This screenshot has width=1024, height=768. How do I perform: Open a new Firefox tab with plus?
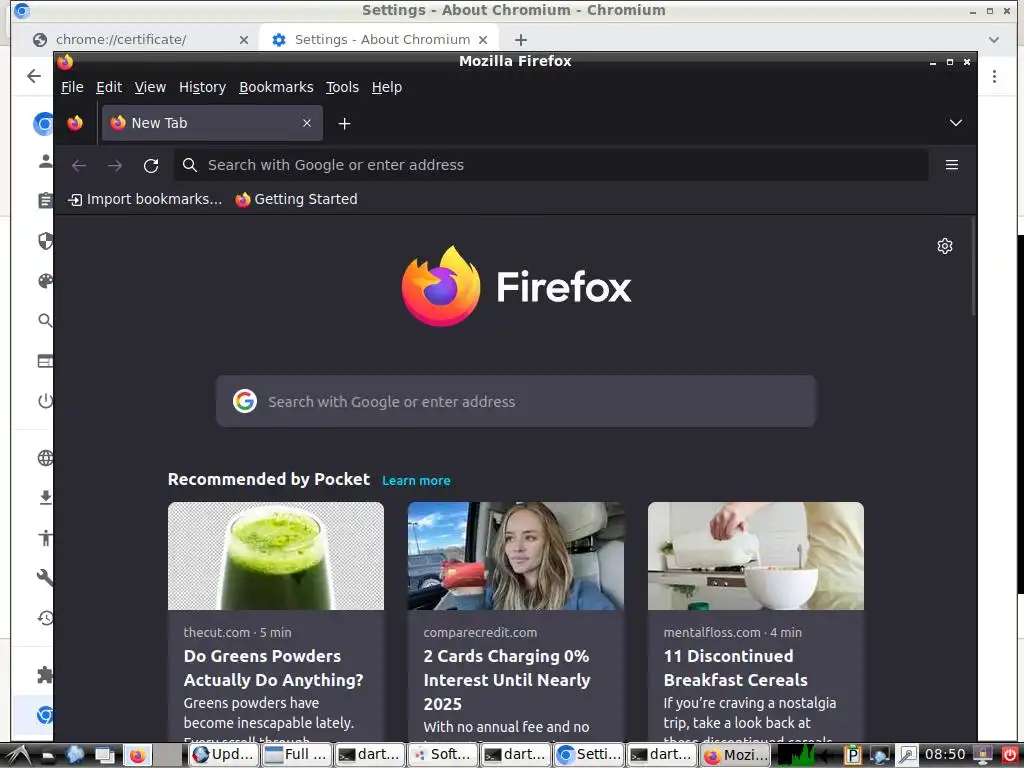click(344, 123)
